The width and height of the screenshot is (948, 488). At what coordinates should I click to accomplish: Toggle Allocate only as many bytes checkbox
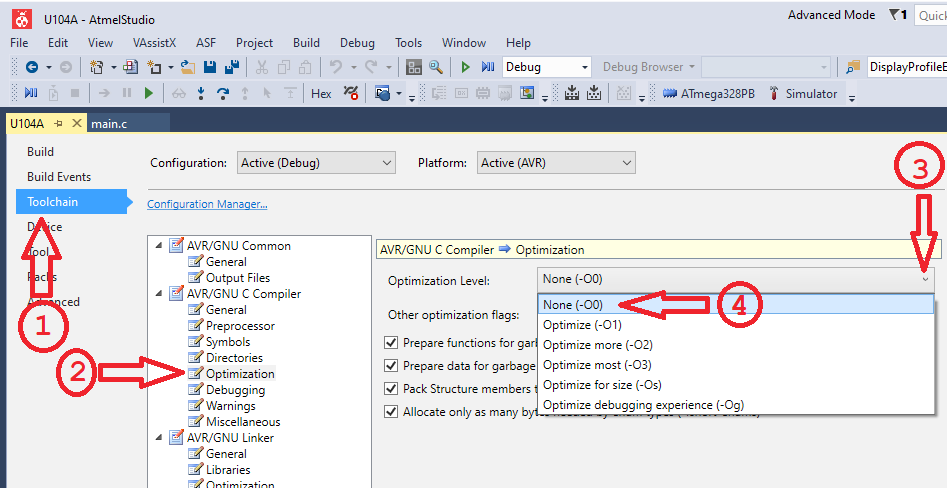click(x=391, y=411)
